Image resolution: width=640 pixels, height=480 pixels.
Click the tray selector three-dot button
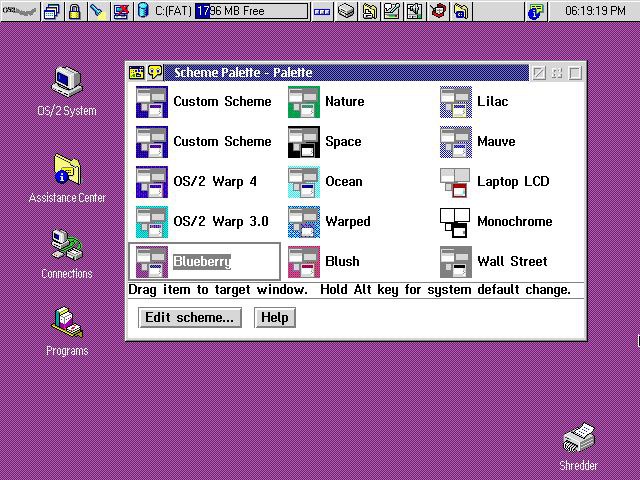point(322,11)
